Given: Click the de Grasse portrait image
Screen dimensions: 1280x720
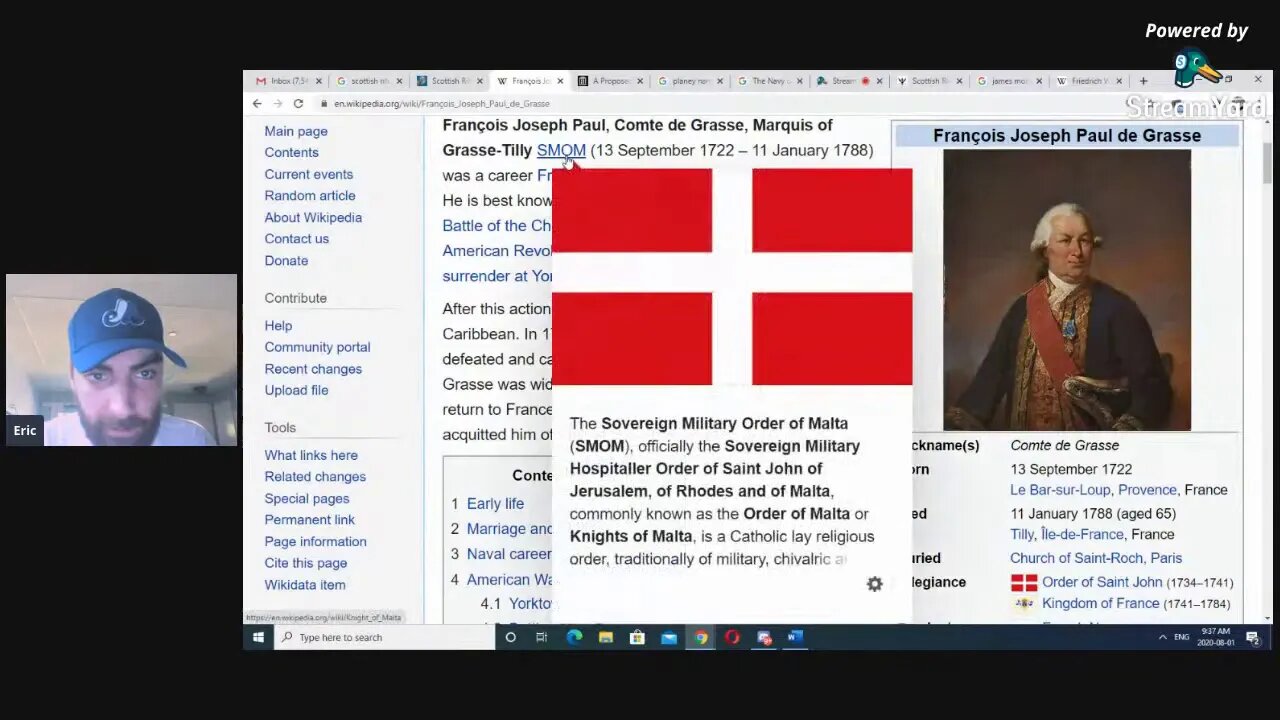Looking at the screenshot, I should pos(1067,290).
